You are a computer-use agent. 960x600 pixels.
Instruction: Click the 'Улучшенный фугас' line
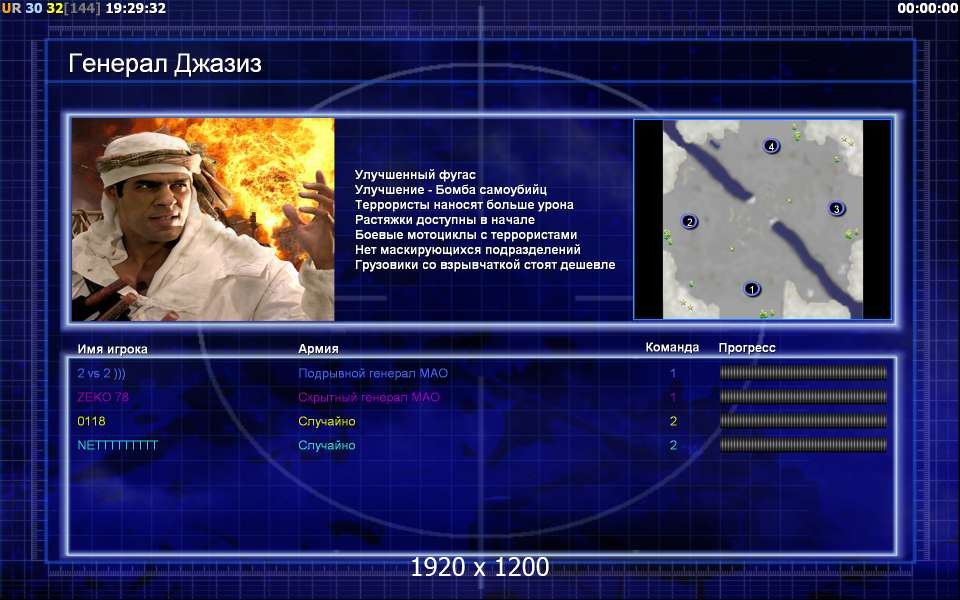[415, 174]
